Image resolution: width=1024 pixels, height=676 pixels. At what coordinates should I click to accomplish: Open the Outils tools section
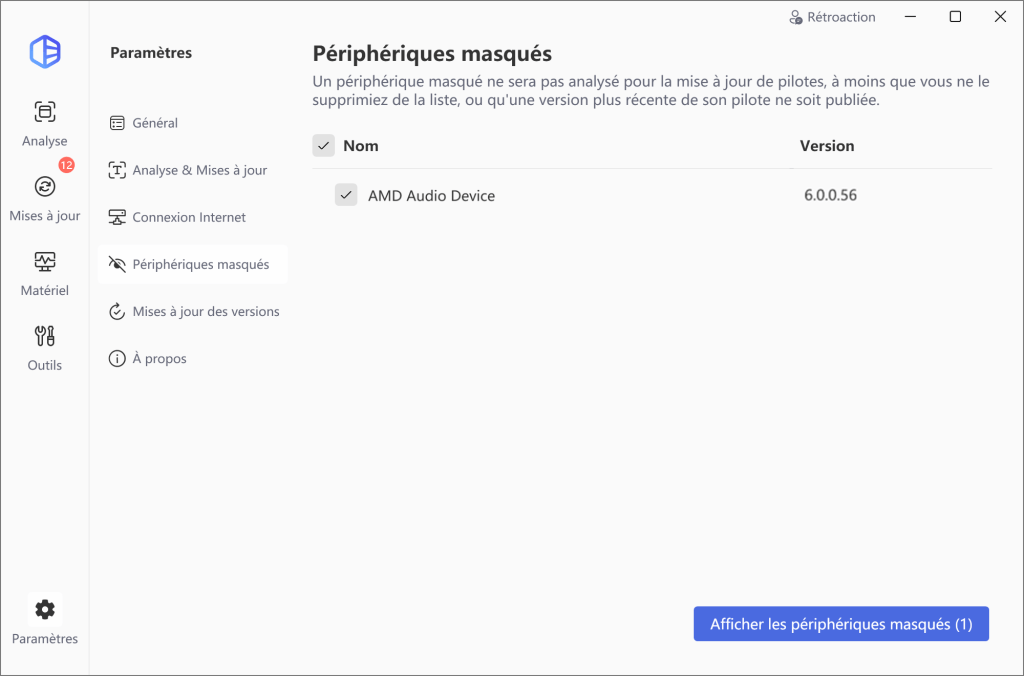44,348
